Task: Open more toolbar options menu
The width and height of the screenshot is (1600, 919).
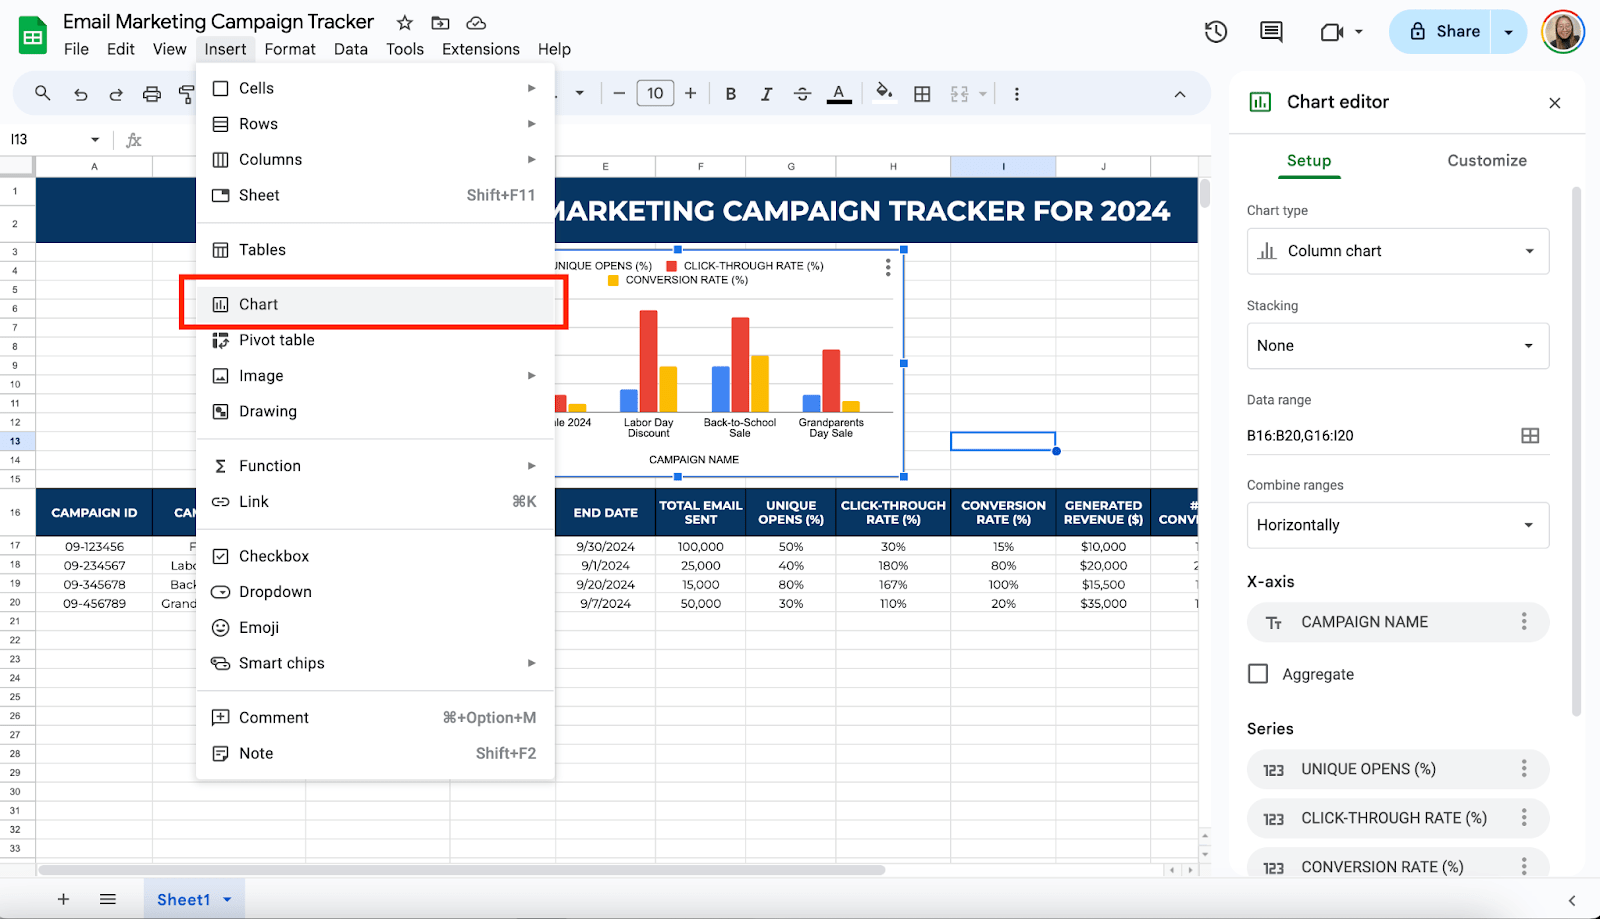Action: [1017, 94]
